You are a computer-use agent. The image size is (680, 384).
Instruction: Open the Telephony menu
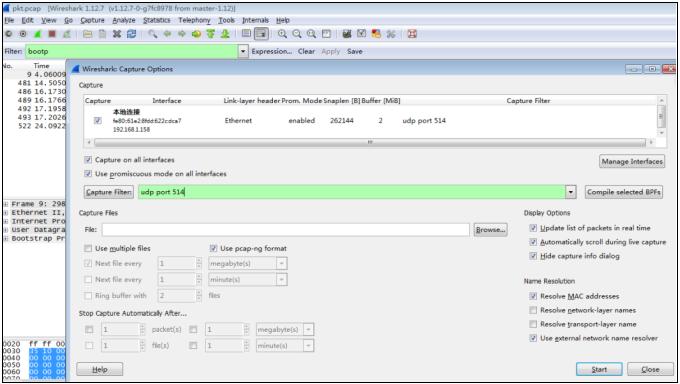click(x=194, y=20)
